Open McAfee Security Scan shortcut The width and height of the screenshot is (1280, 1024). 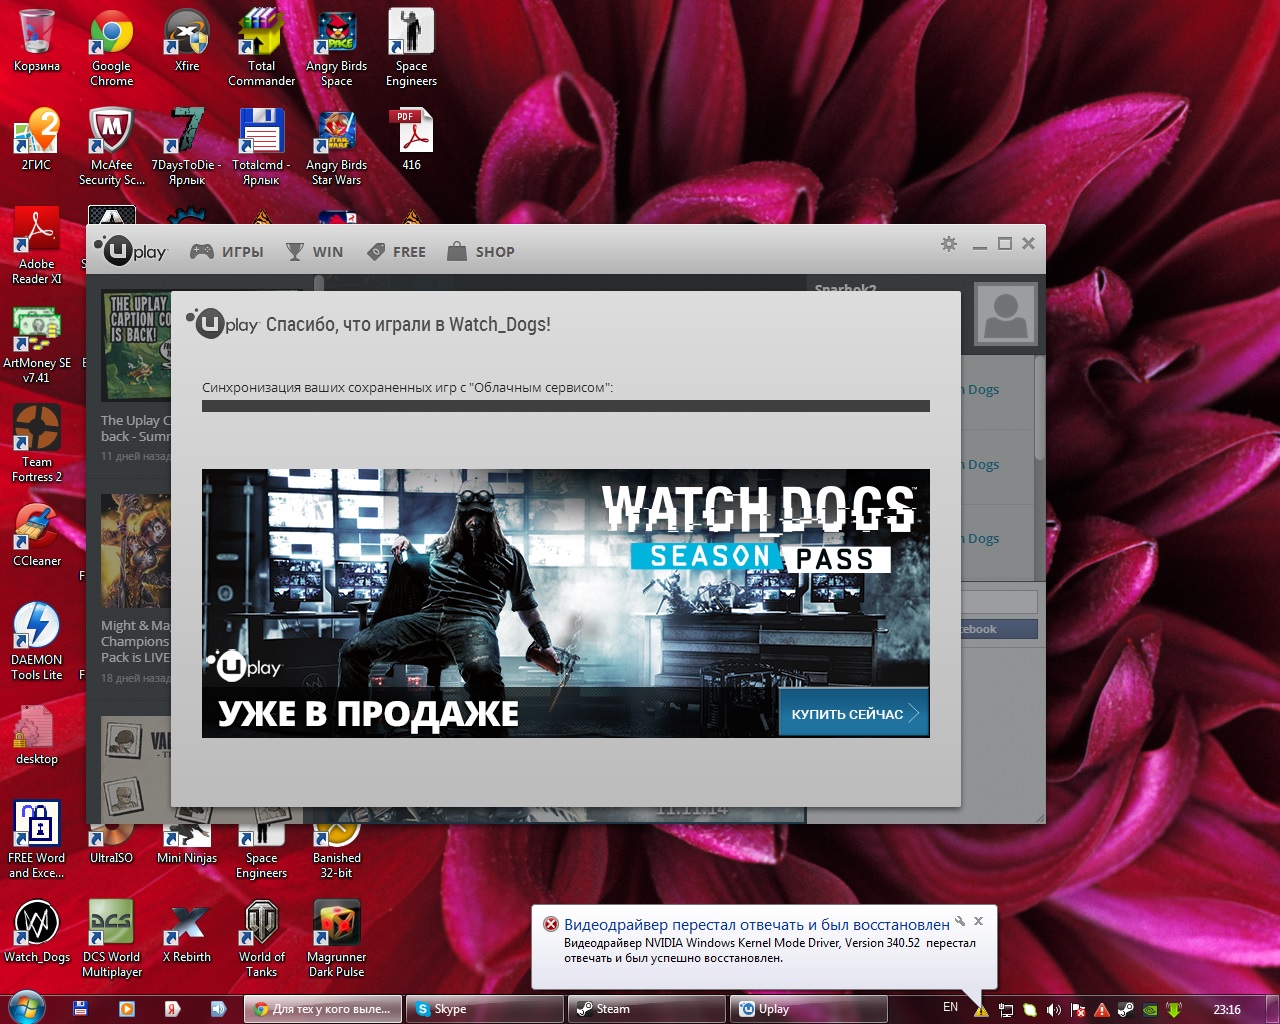tap(111, 146)
